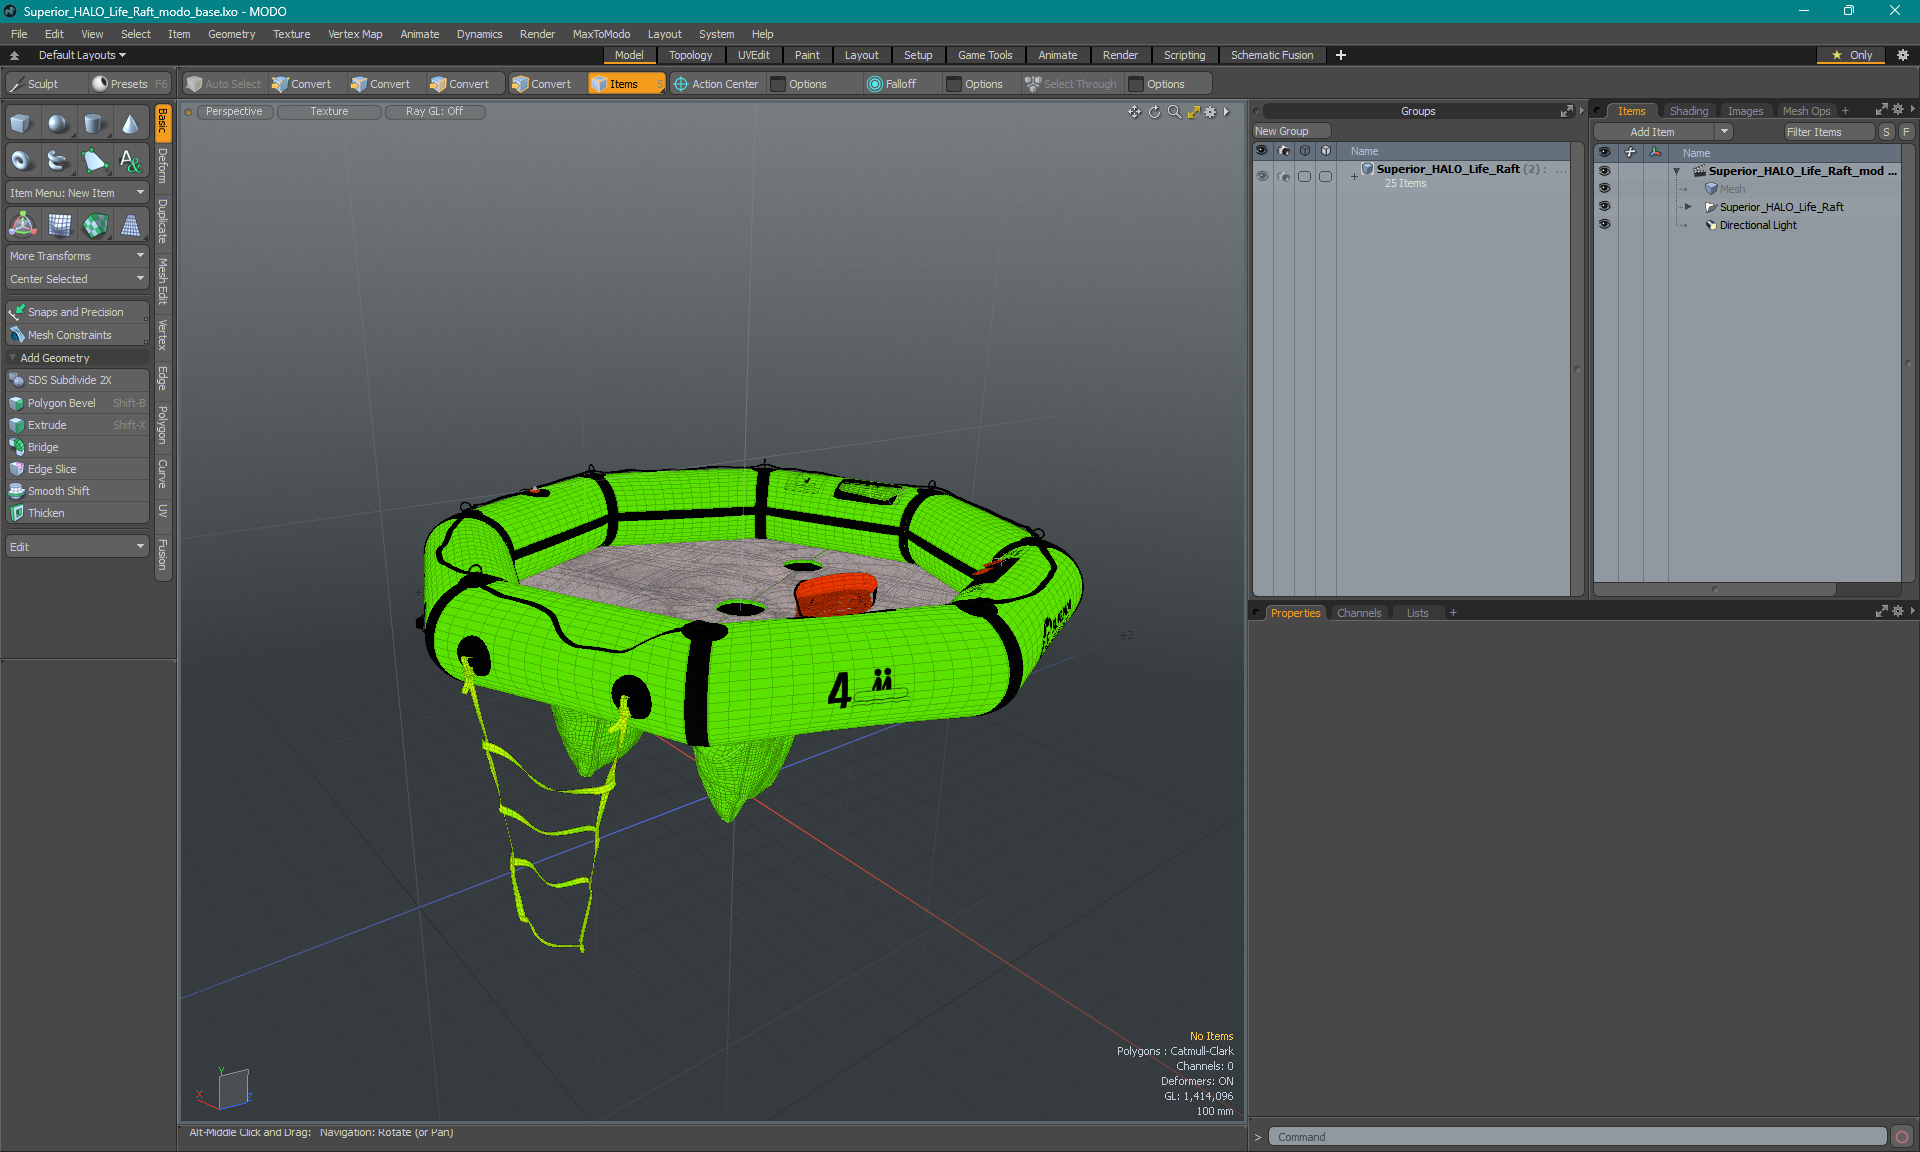This screenshot has height=1152, width=1920.
Task: Click the Command input field
Action: pos(1577,1137)
